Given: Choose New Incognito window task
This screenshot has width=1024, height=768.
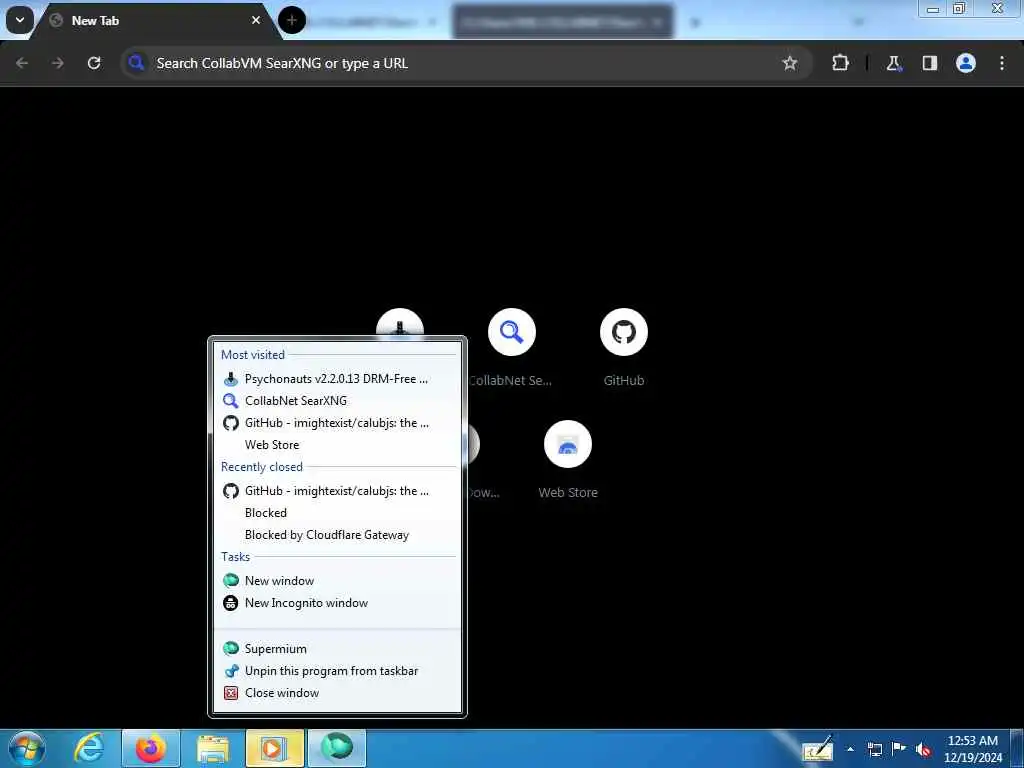Looking at the screenshot, I should [x=337, y=603].
